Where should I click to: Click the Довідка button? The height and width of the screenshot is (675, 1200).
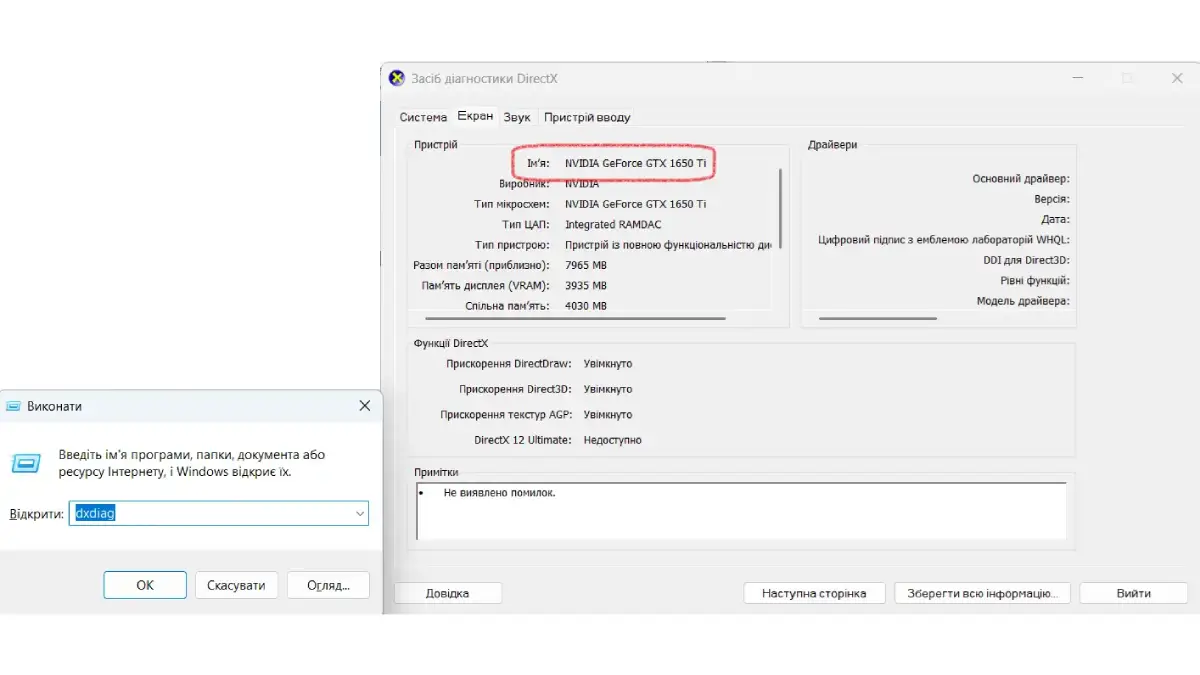[447, 593]
